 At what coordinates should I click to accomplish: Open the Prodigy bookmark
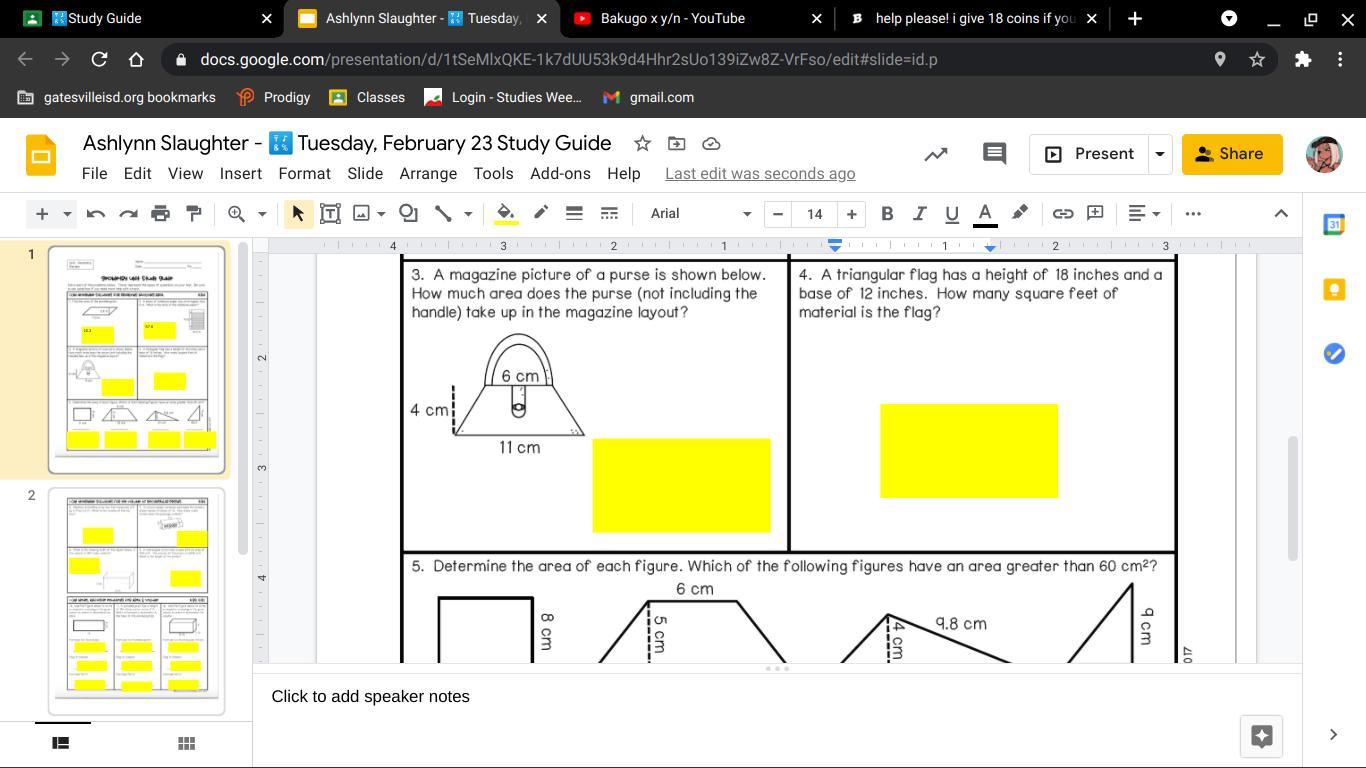(x=273, y=97)
